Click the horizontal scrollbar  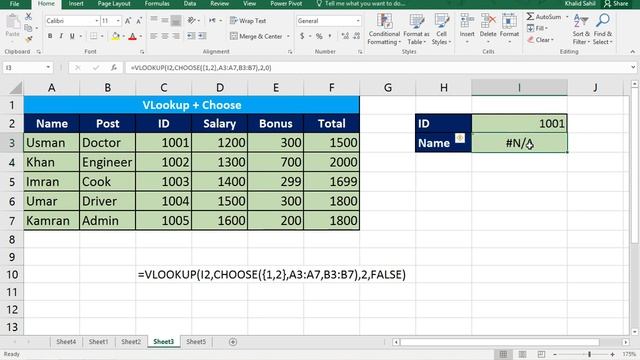(x=500, y=342)
